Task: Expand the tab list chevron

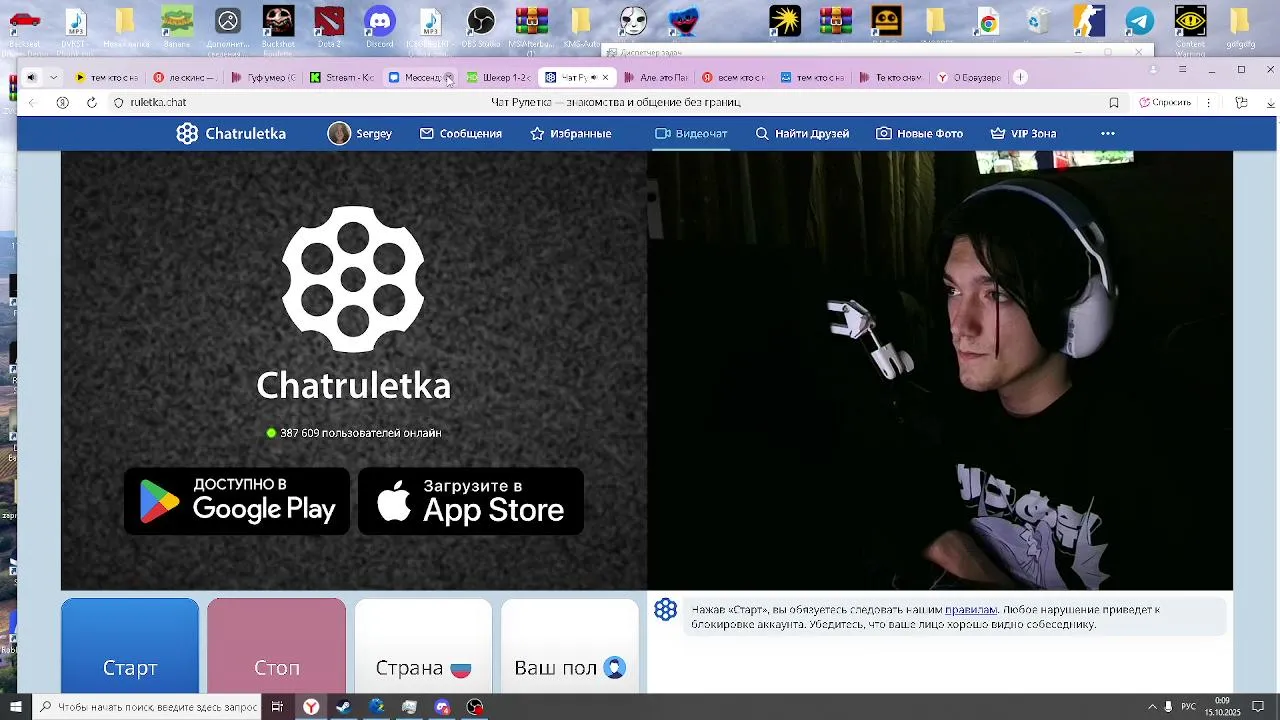Action: coord(53,78)
